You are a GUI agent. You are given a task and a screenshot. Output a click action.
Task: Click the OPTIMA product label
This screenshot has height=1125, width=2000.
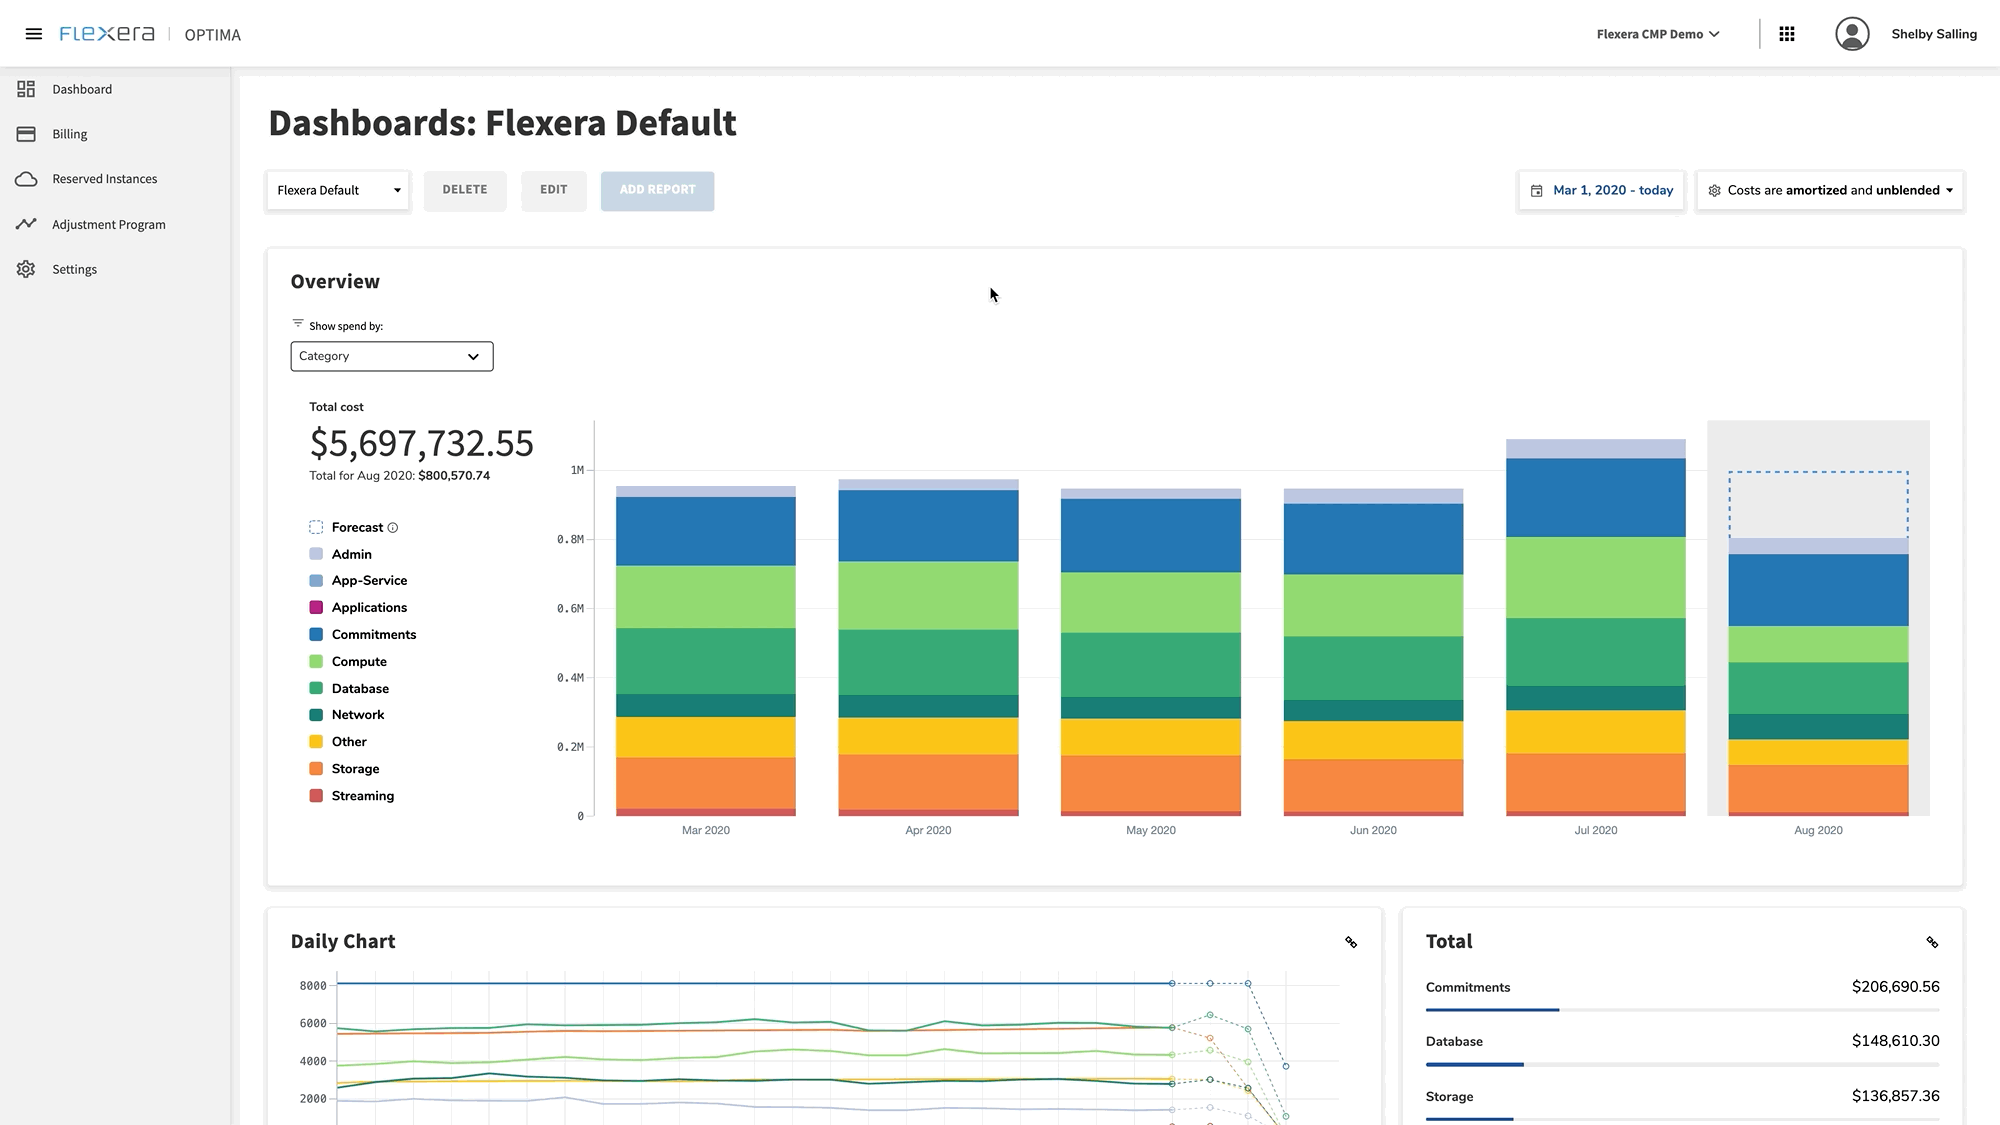pyautogui.click(x=212, y=35)
